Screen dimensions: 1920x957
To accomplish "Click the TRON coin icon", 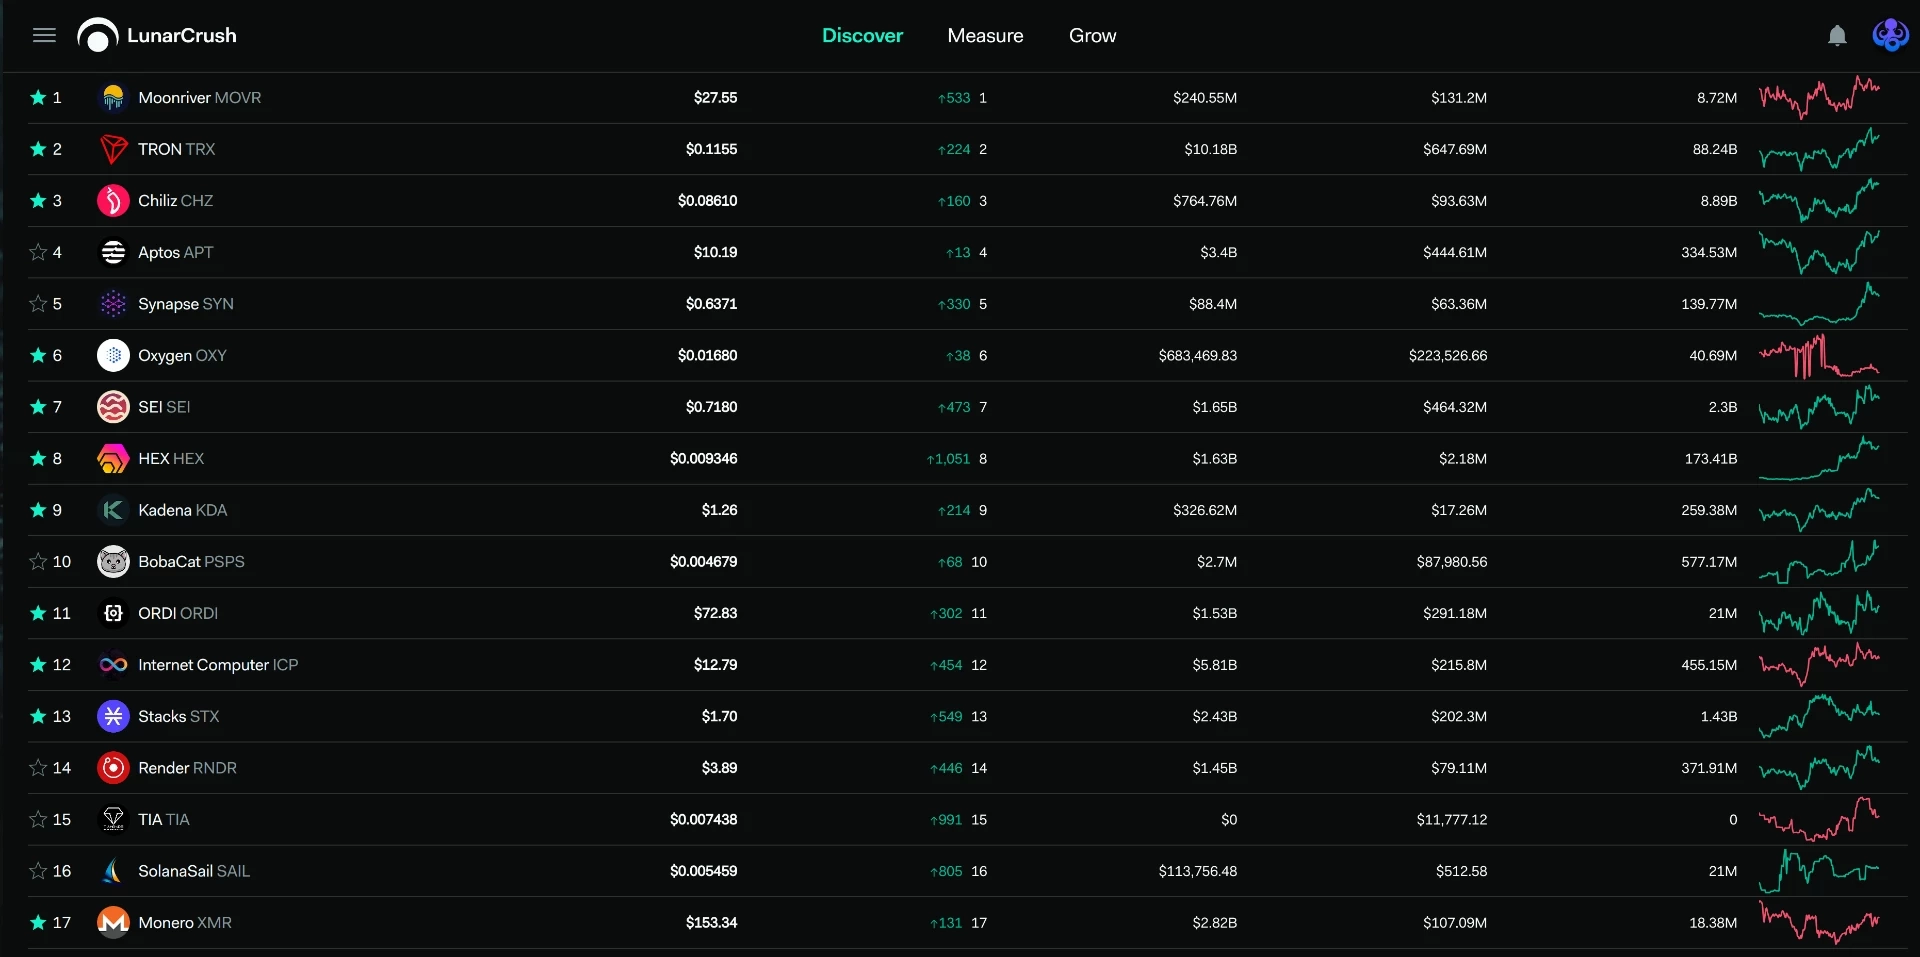I will pos(113,149).
